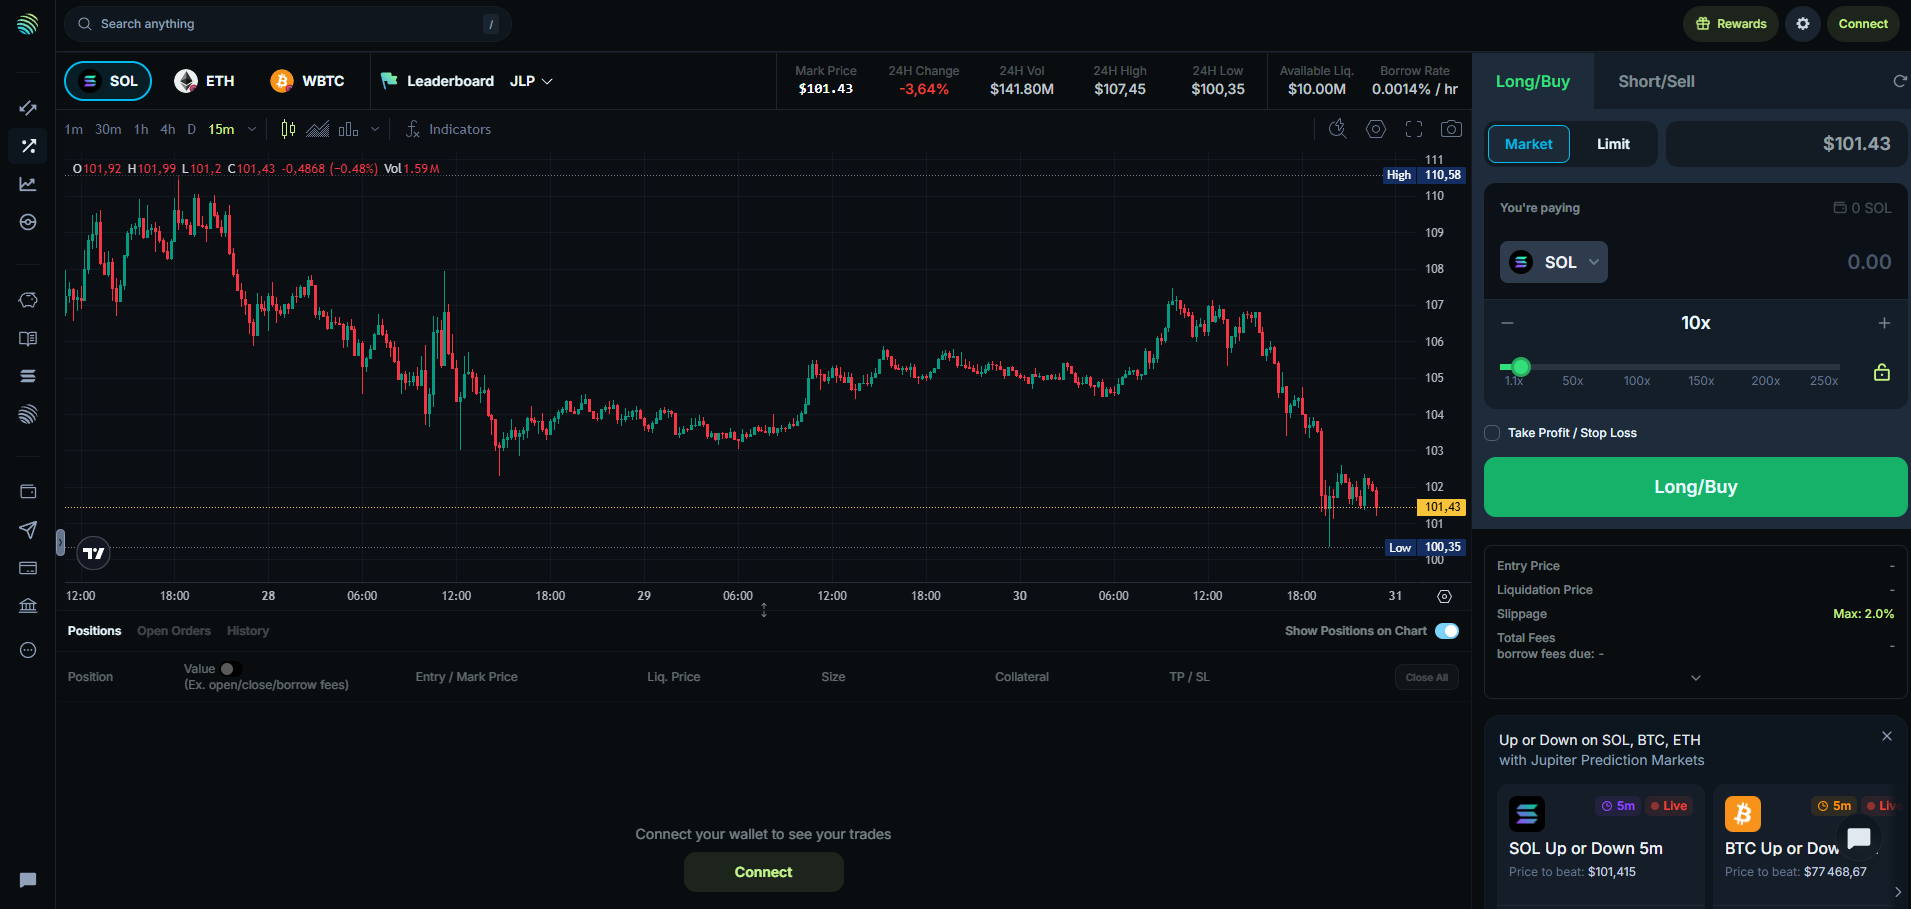The width and height of the screenshot is (1911, 909).
Task: Click the TradingView logo on chart
Action: click(93, 553)
